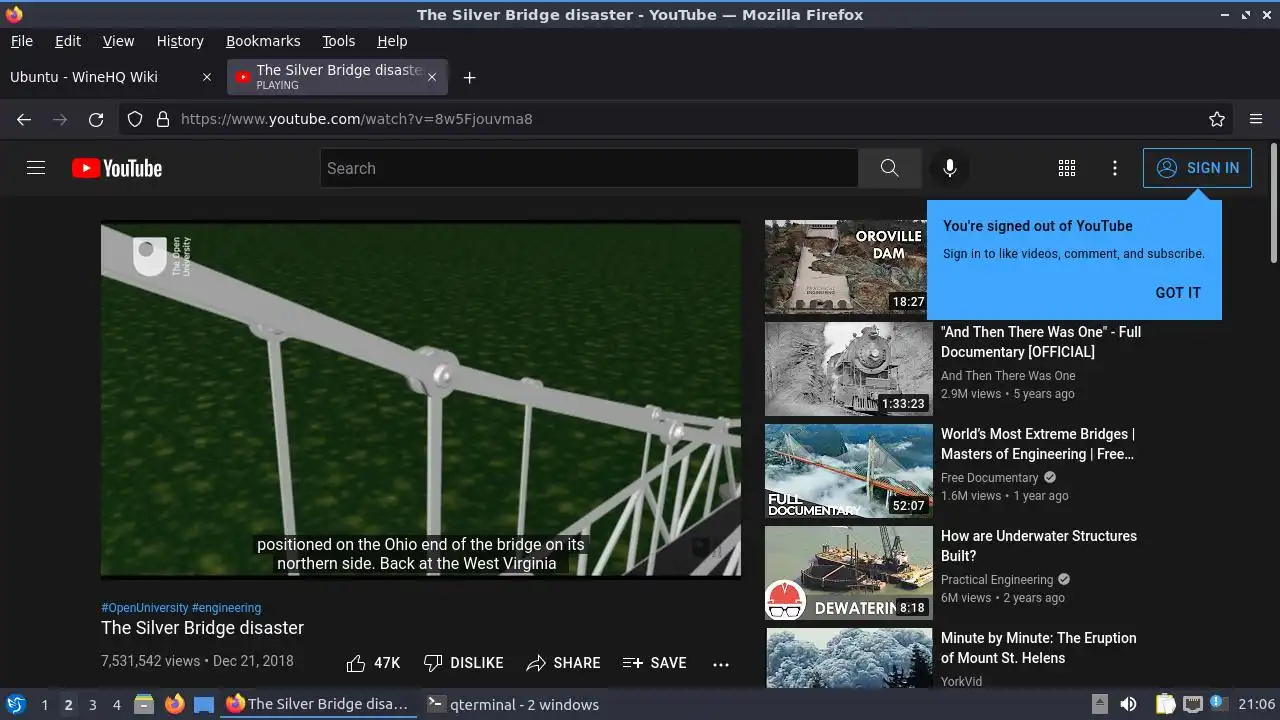This screenshot has width=1280, height=720.
Task: Open clipboard manager tray icon
Action: (x=1165, y=704)
